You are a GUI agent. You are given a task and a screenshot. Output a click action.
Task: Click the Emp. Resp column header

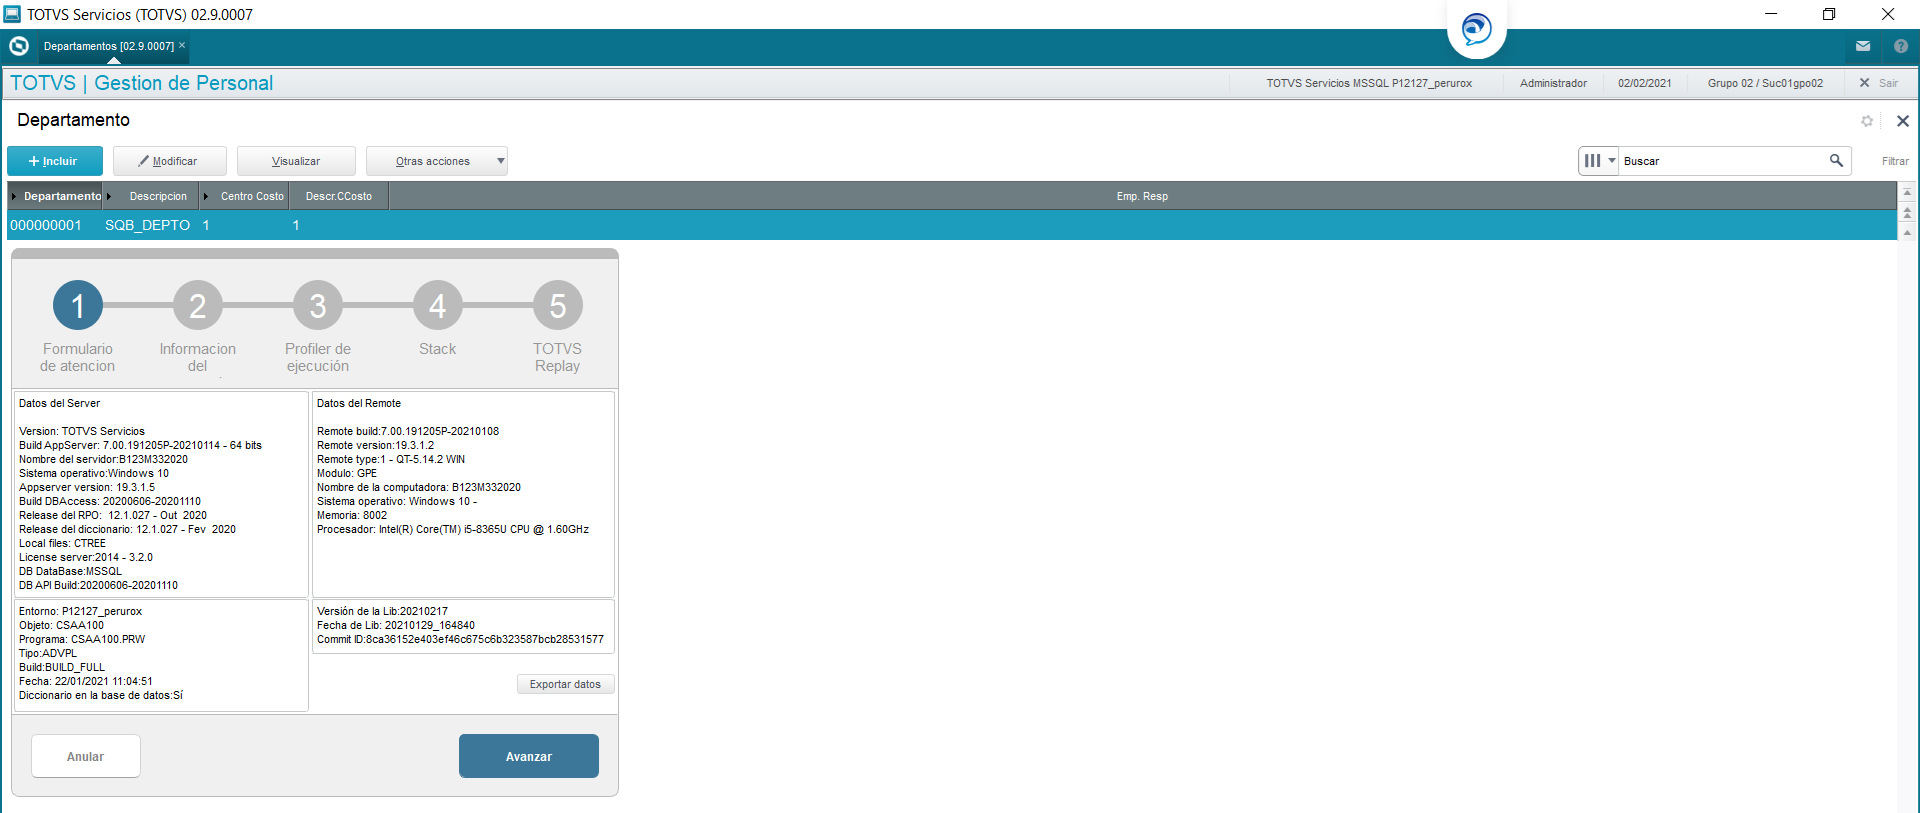click(x=1142, y=196)
